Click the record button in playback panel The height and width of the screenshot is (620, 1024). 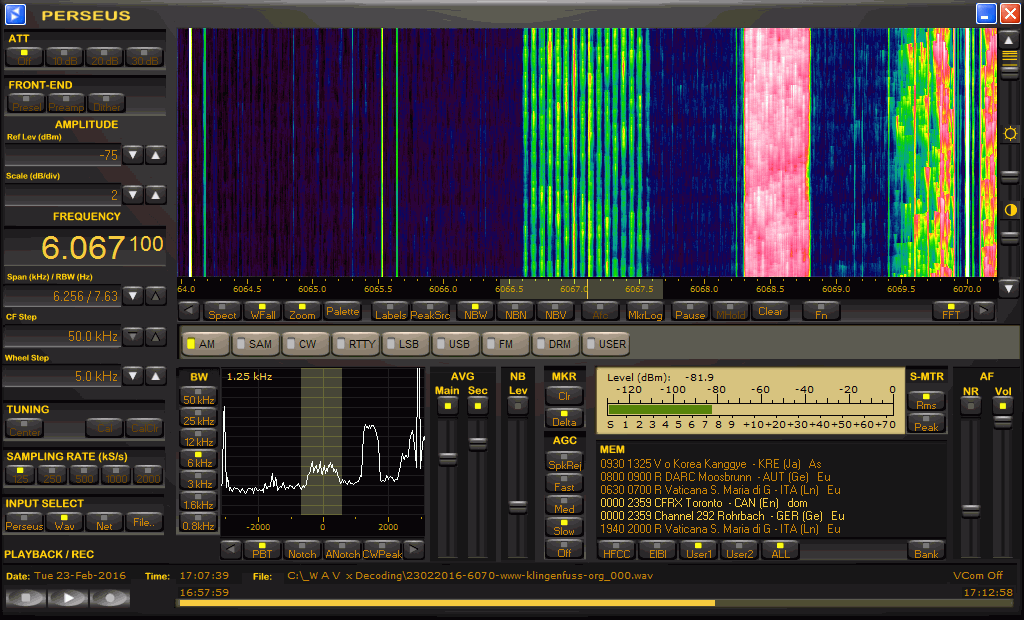tap(110, 598)
